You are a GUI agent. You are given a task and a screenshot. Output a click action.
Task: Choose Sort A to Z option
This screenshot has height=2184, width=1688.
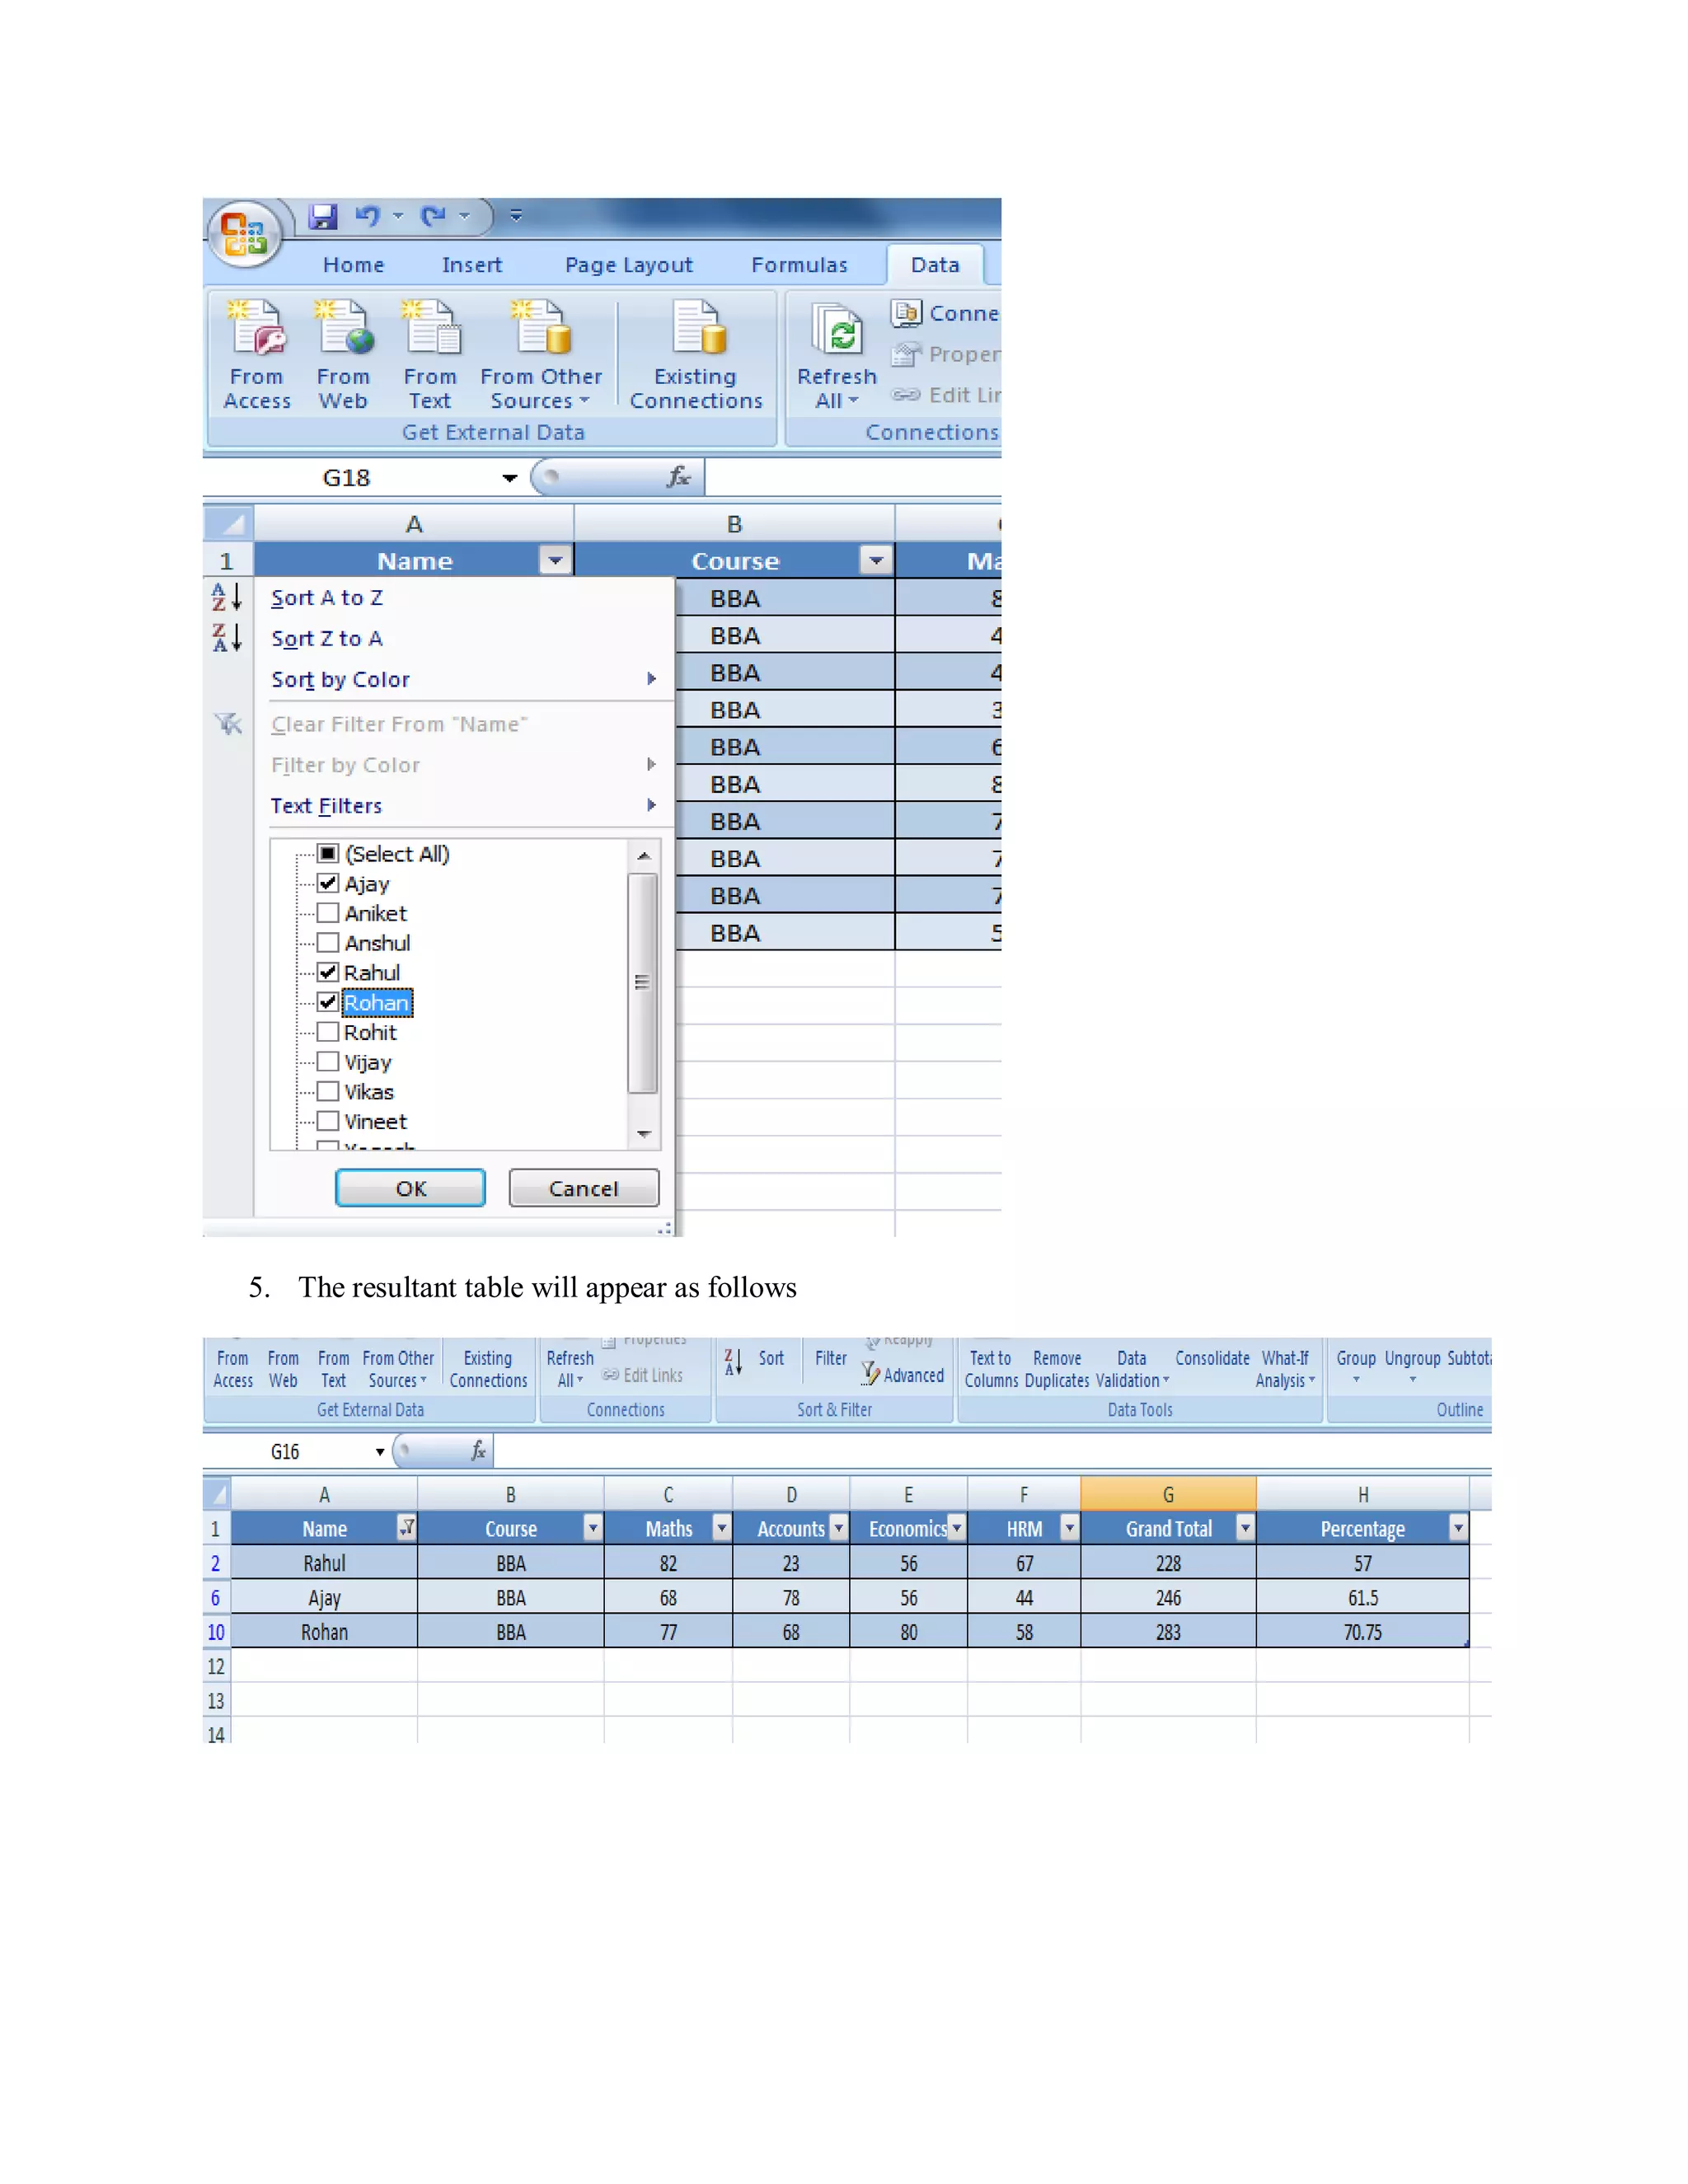pos(327,598)
